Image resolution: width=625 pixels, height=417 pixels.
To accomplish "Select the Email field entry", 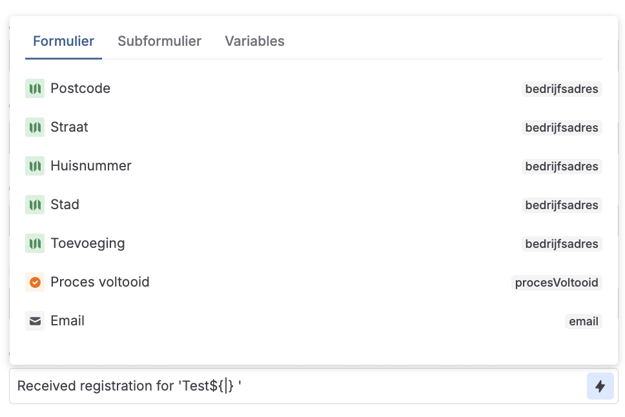I will point(67,321).
